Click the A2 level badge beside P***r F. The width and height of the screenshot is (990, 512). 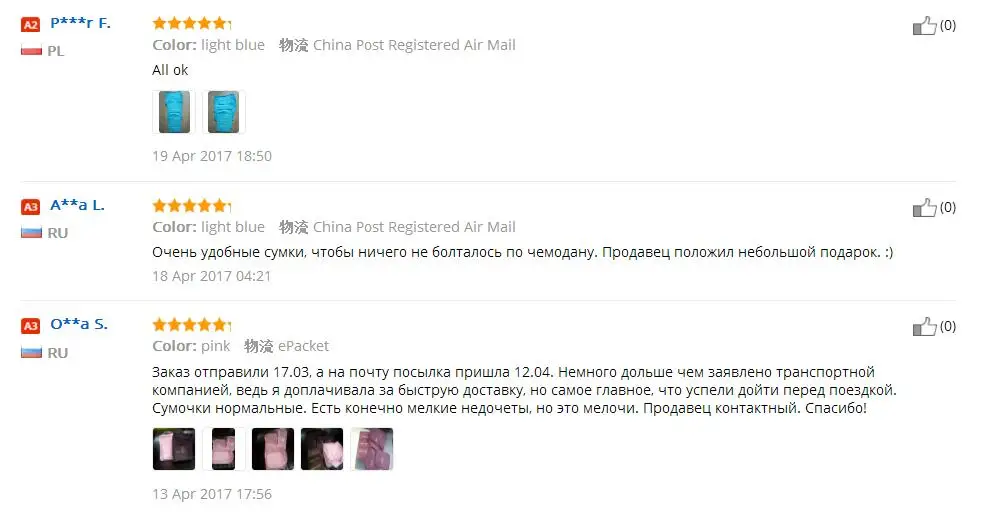[x=30, y=25]
